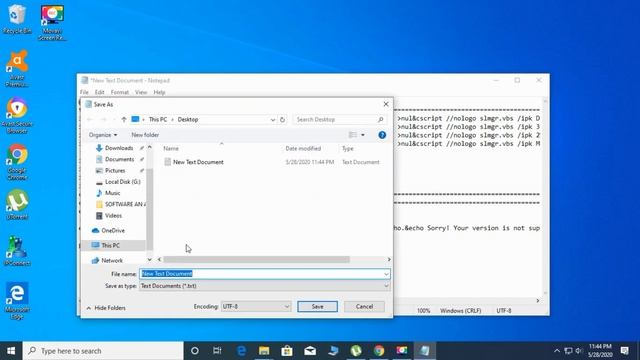640x360 pixels.
Task: Select Pictures in navigation pane
Action: tap(115, 171)
